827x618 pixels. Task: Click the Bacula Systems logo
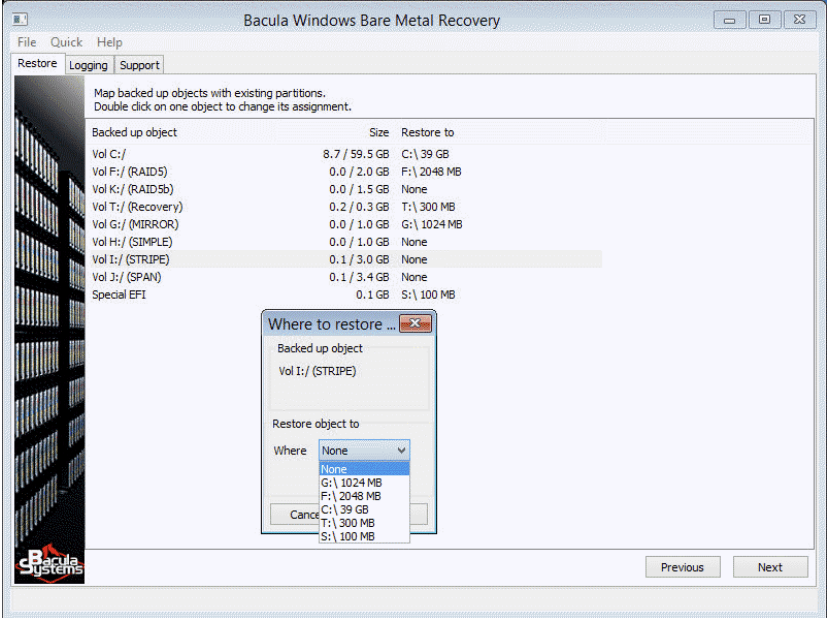coord(50,565)
